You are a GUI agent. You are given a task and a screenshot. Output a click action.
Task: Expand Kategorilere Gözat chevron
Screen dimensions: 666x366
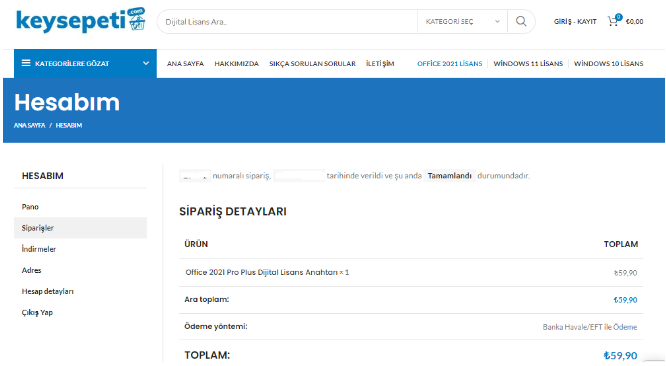[x=146, y=63]
